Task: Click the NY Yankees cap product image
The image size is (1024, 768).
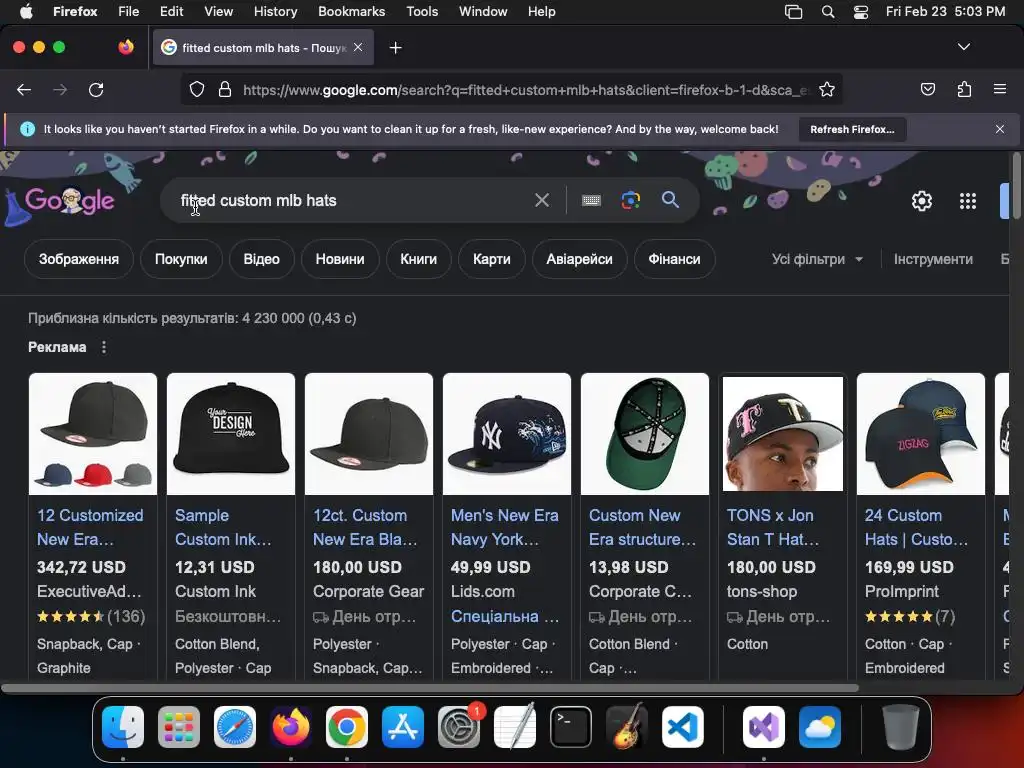Action: tap(507, 434)
